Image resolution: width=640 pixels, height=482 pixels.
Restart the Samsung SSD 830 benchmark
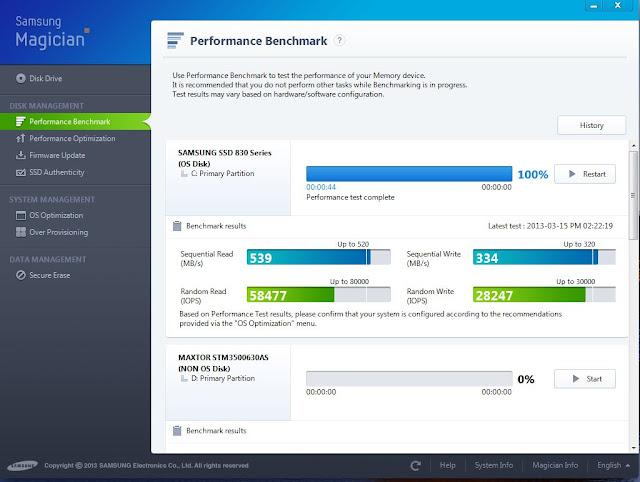584,174
